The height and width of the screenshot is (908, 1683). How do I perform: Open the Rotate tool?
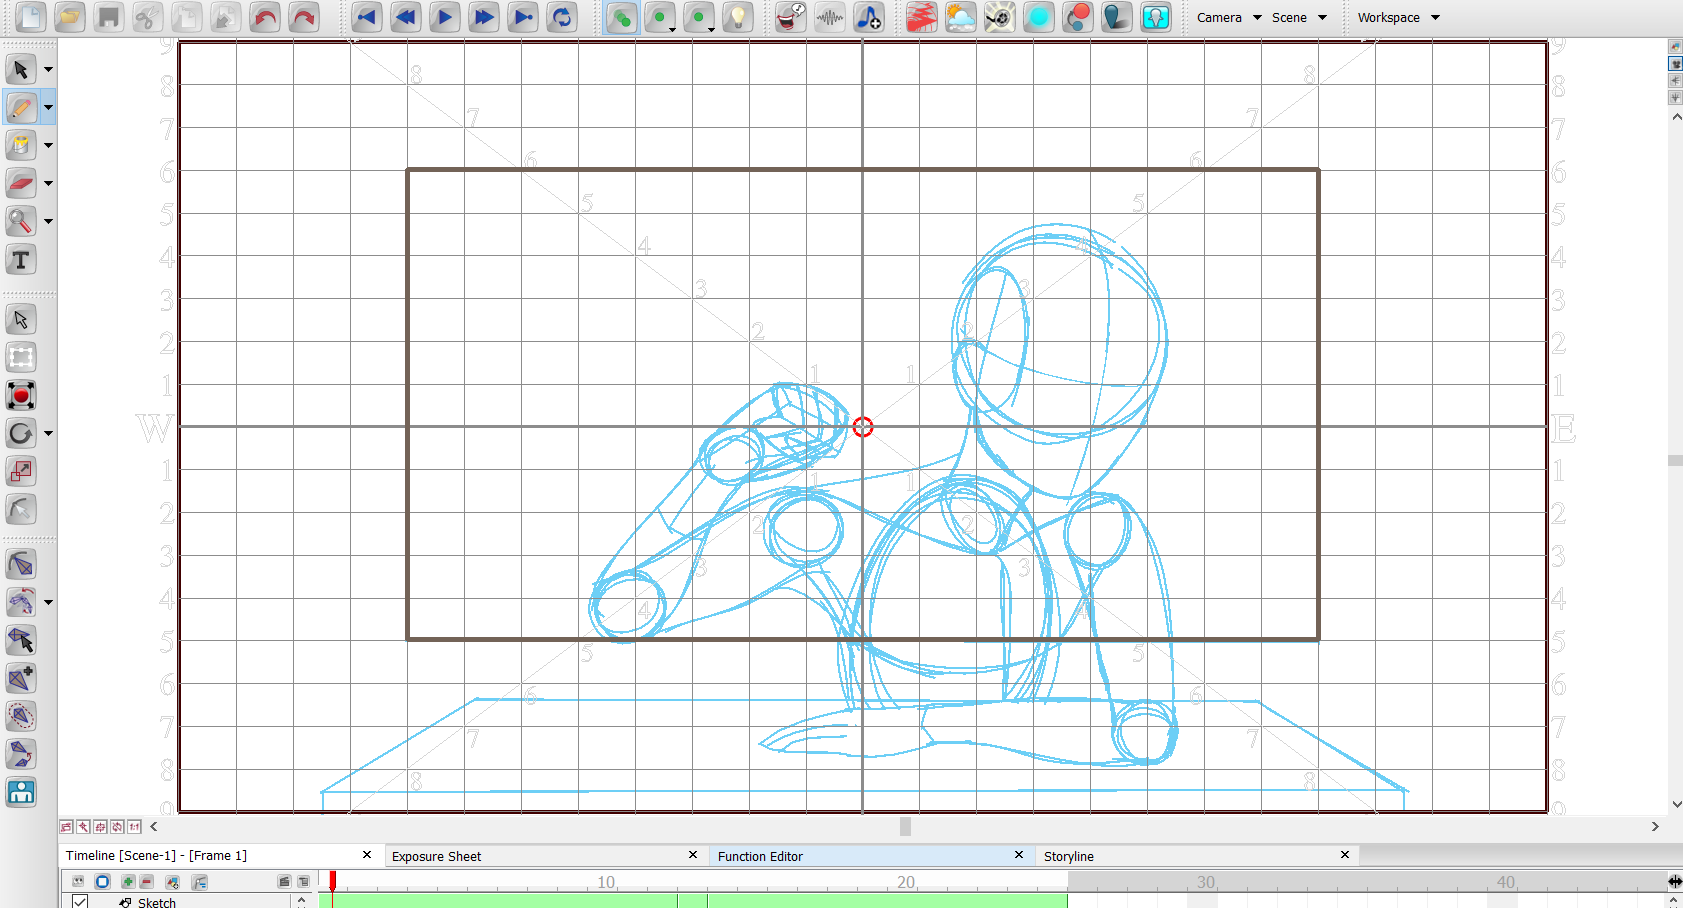click(20, 434)
